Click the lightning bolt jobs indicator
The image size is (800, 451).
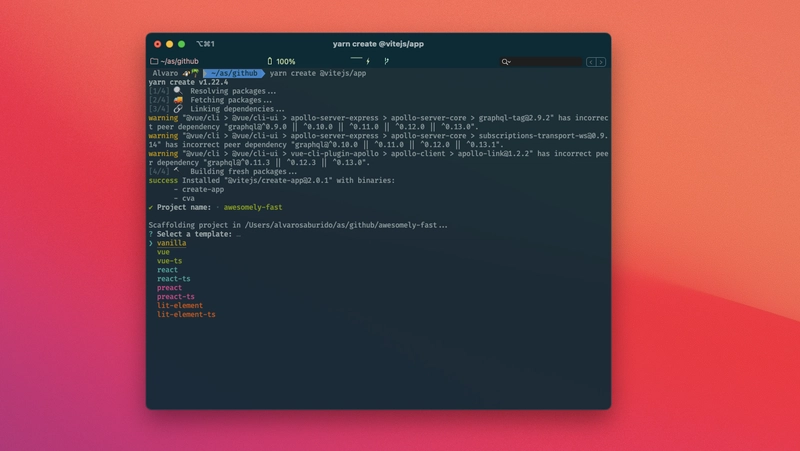point(368,61)
